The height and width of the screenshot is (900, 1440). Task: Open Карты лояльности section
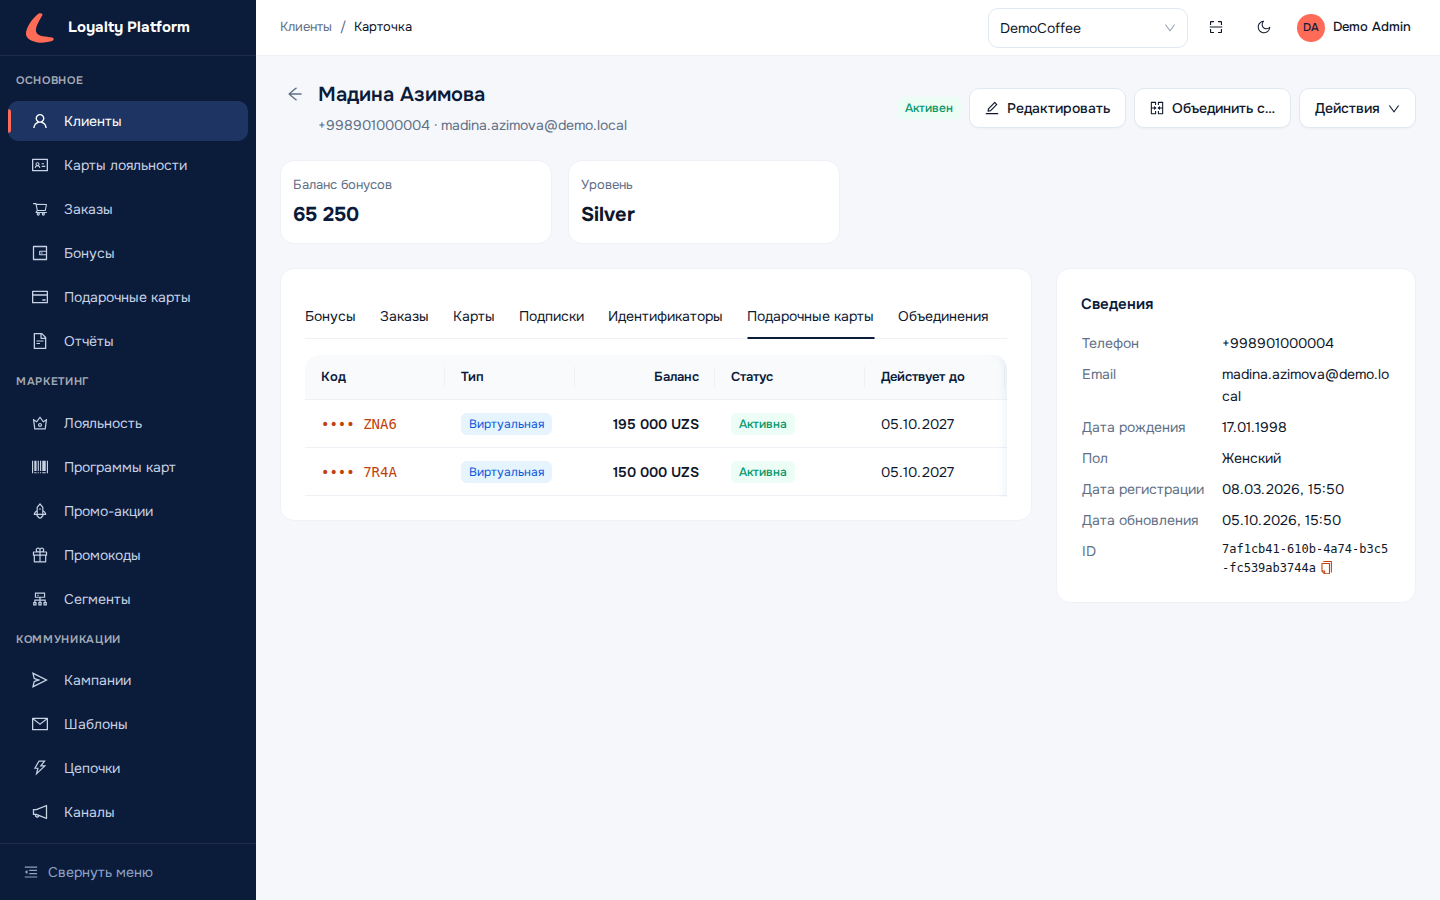pyautogui.click(x=128, y=165)
